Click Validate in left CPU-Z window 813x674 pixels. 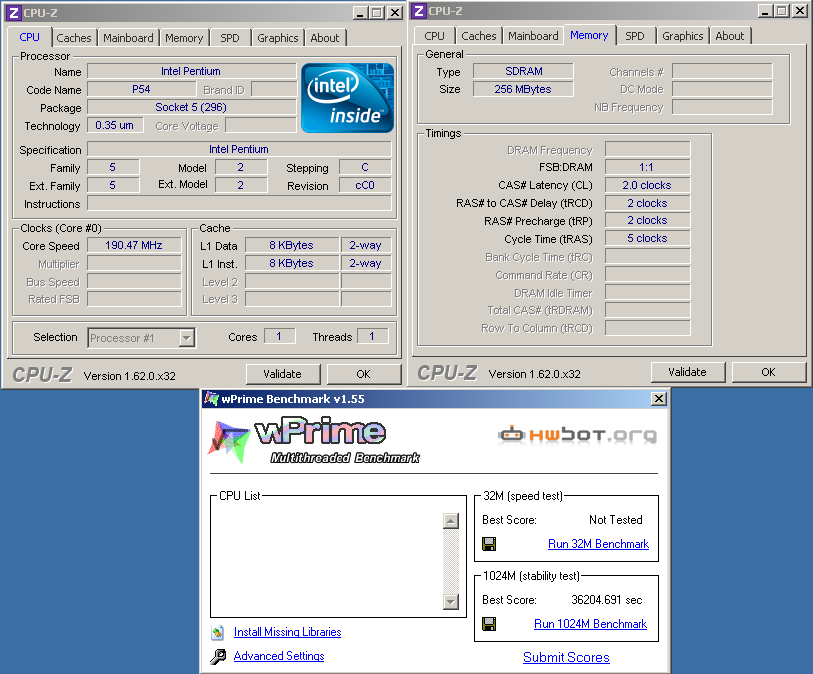click(283, 374)
